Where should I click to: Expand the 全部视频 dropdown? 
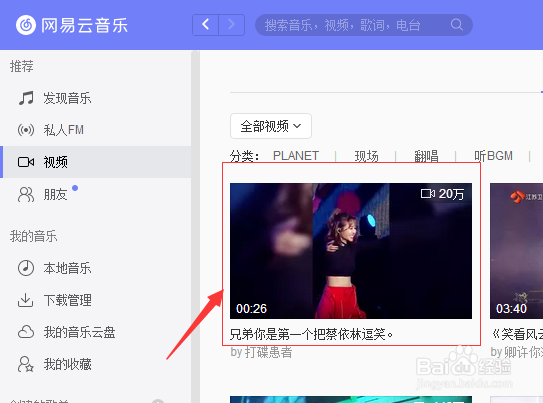[271, 126]
